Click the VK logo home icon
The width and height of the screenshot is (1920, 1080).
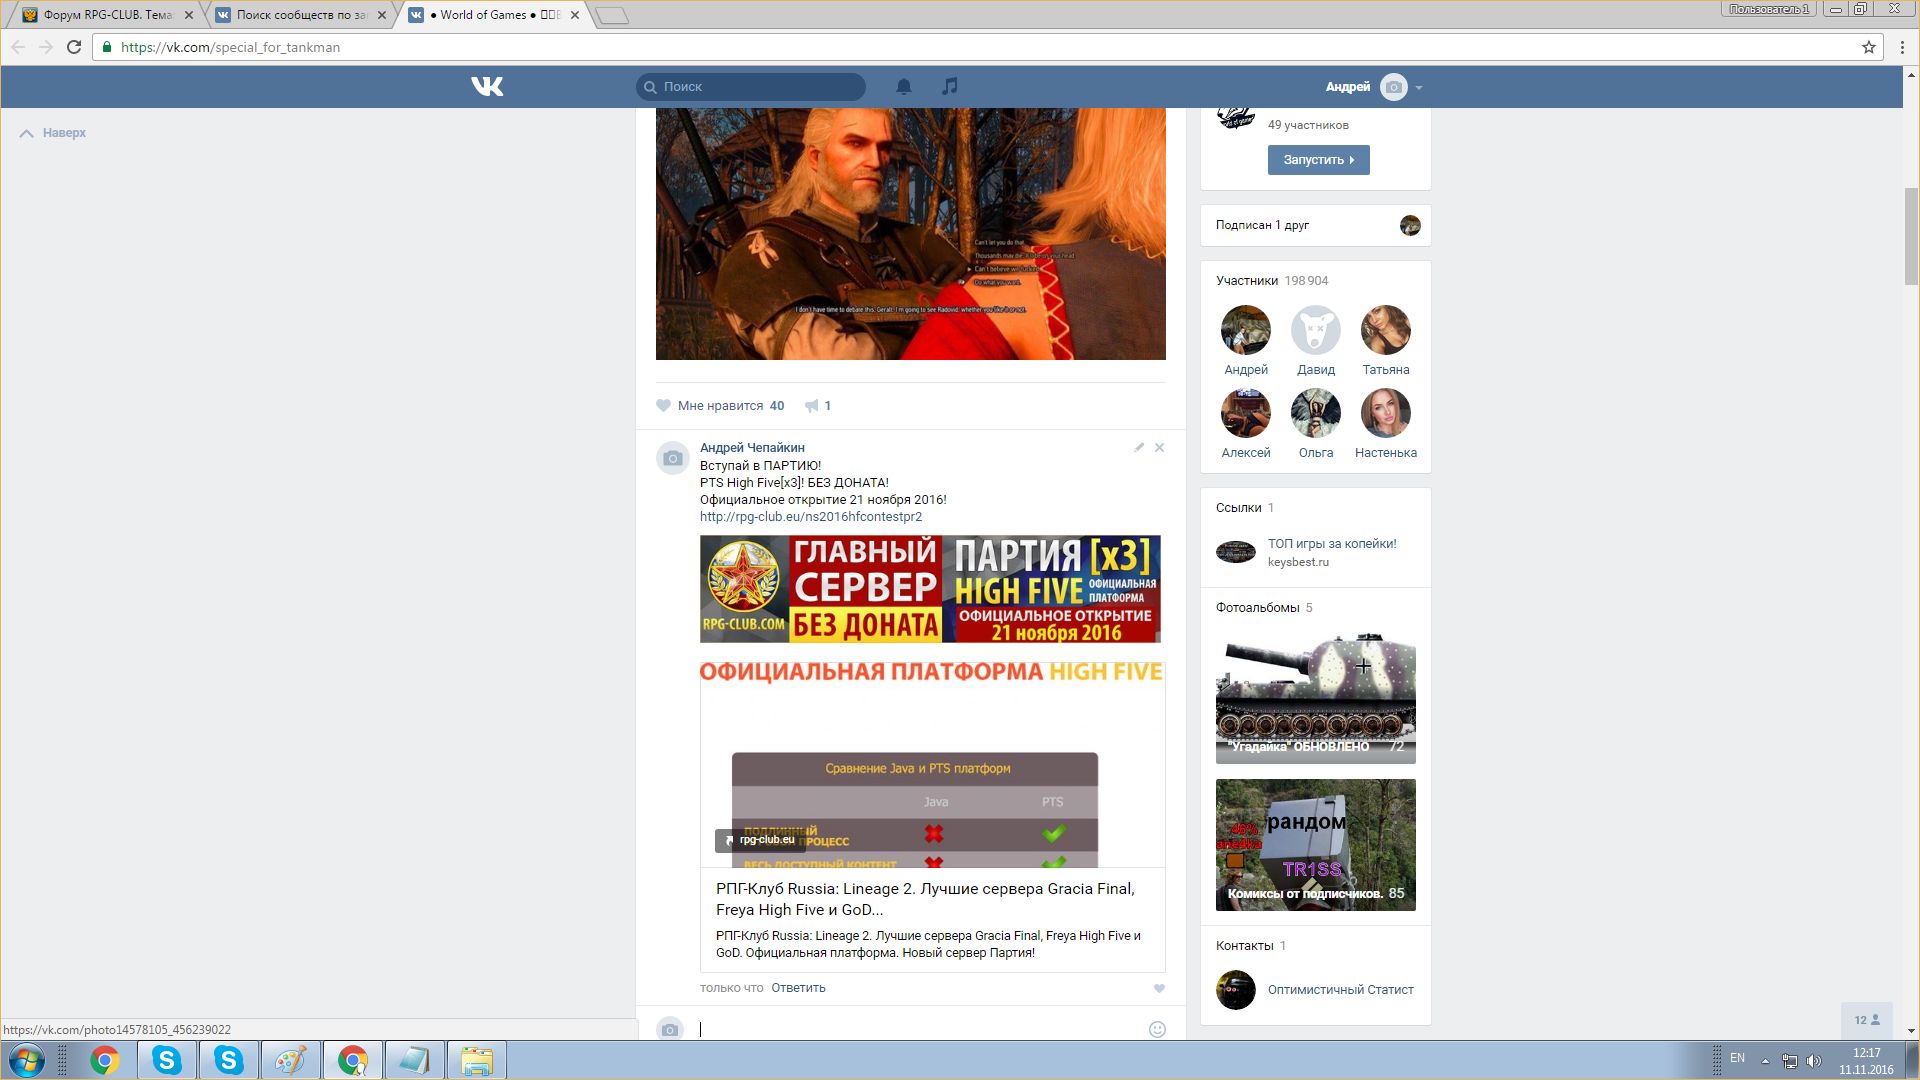click(x=487, y=87)
